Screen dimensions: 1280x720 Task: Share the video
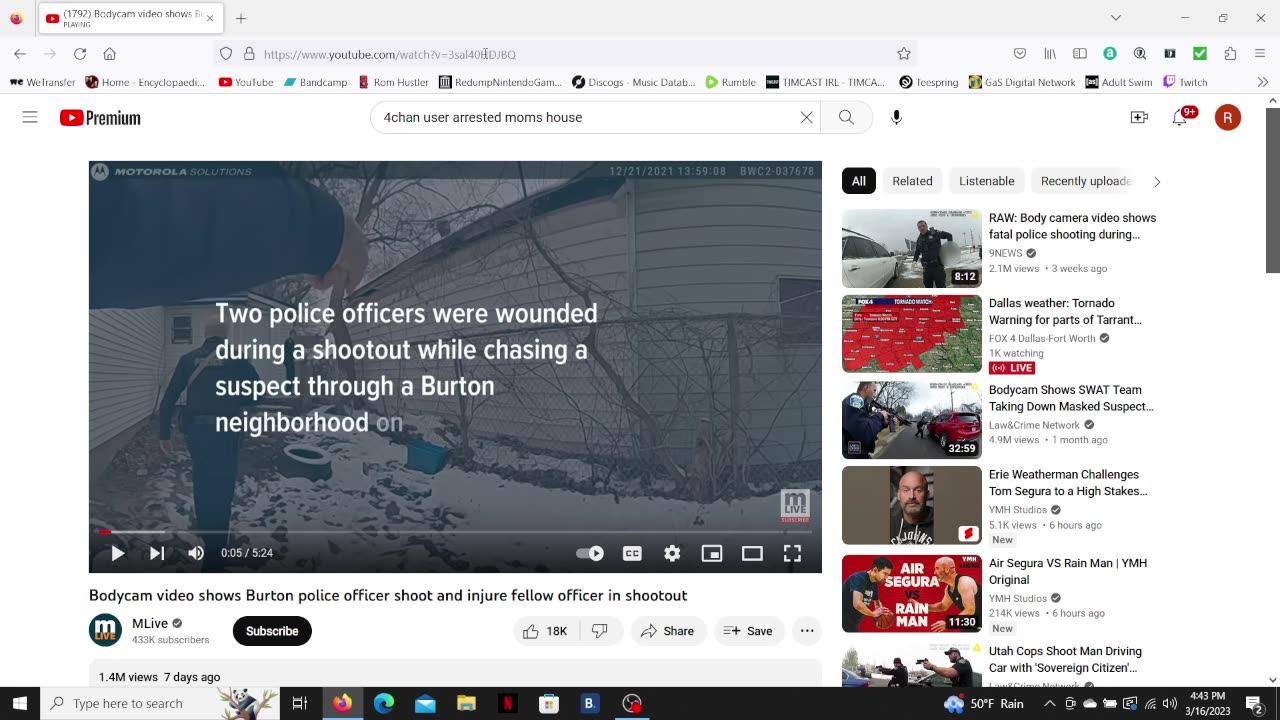(x=667, y=631)
